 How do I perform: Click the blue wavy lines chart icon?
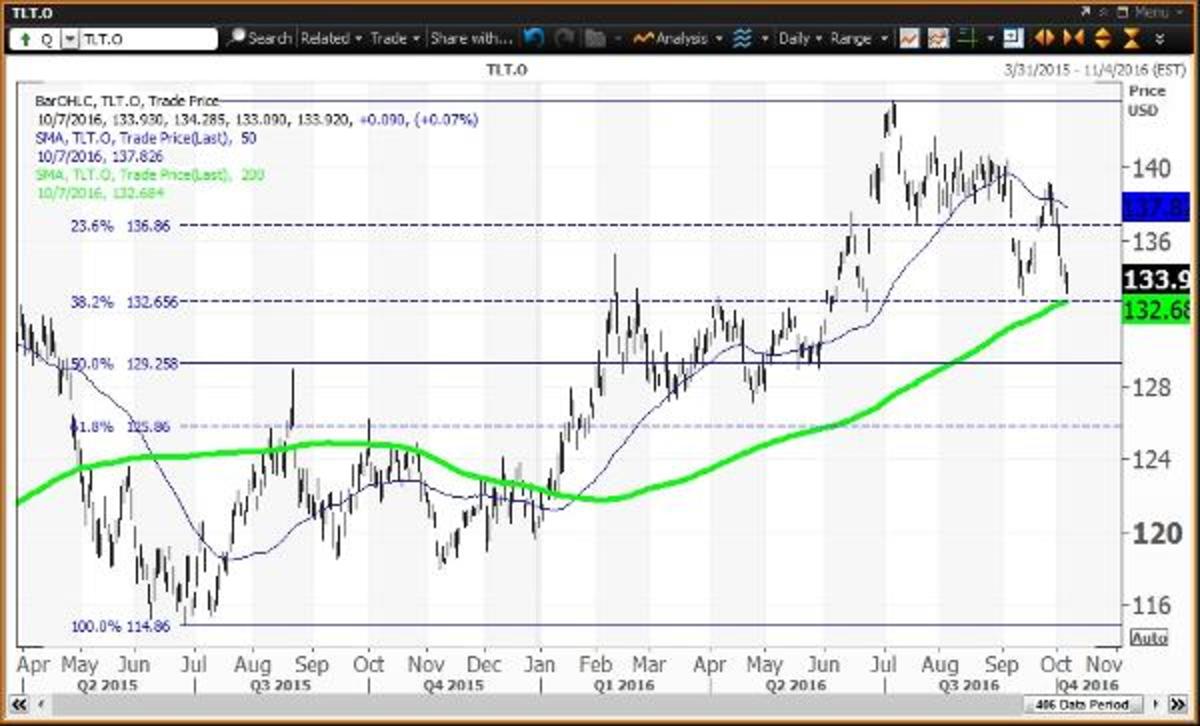[742, 38]
